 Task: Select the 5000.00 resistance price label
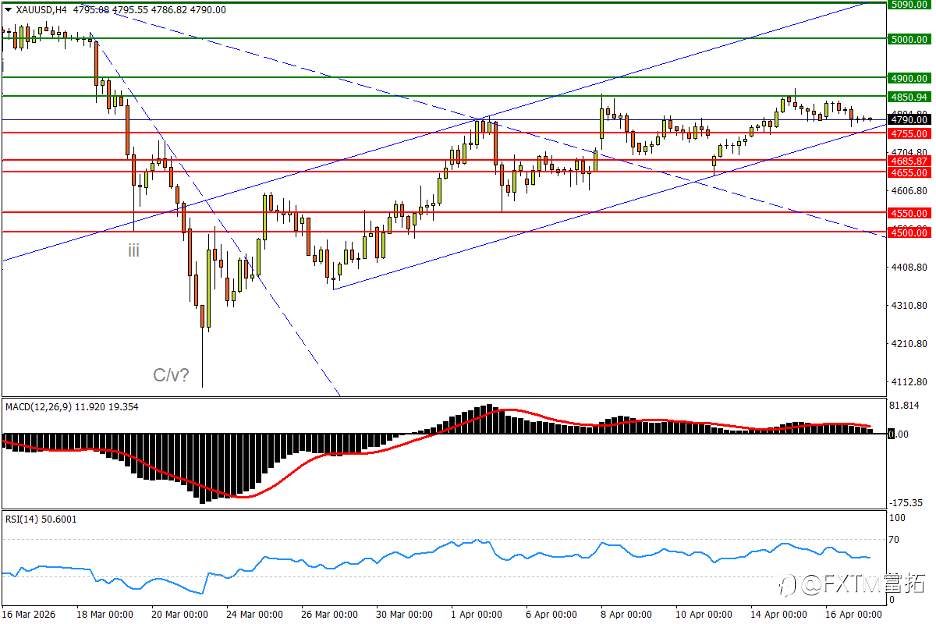click(909, 39)
